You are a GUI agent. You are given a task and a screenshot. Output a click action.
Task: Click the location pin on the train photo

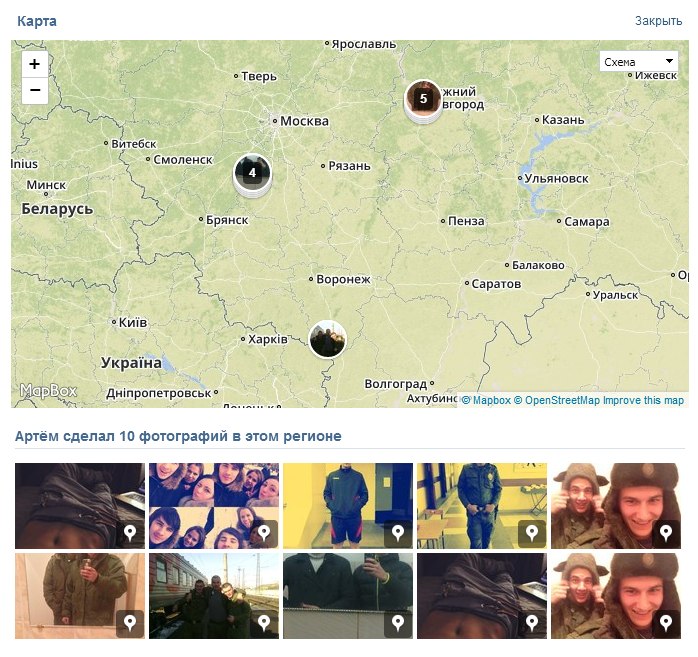coord(264,623)
